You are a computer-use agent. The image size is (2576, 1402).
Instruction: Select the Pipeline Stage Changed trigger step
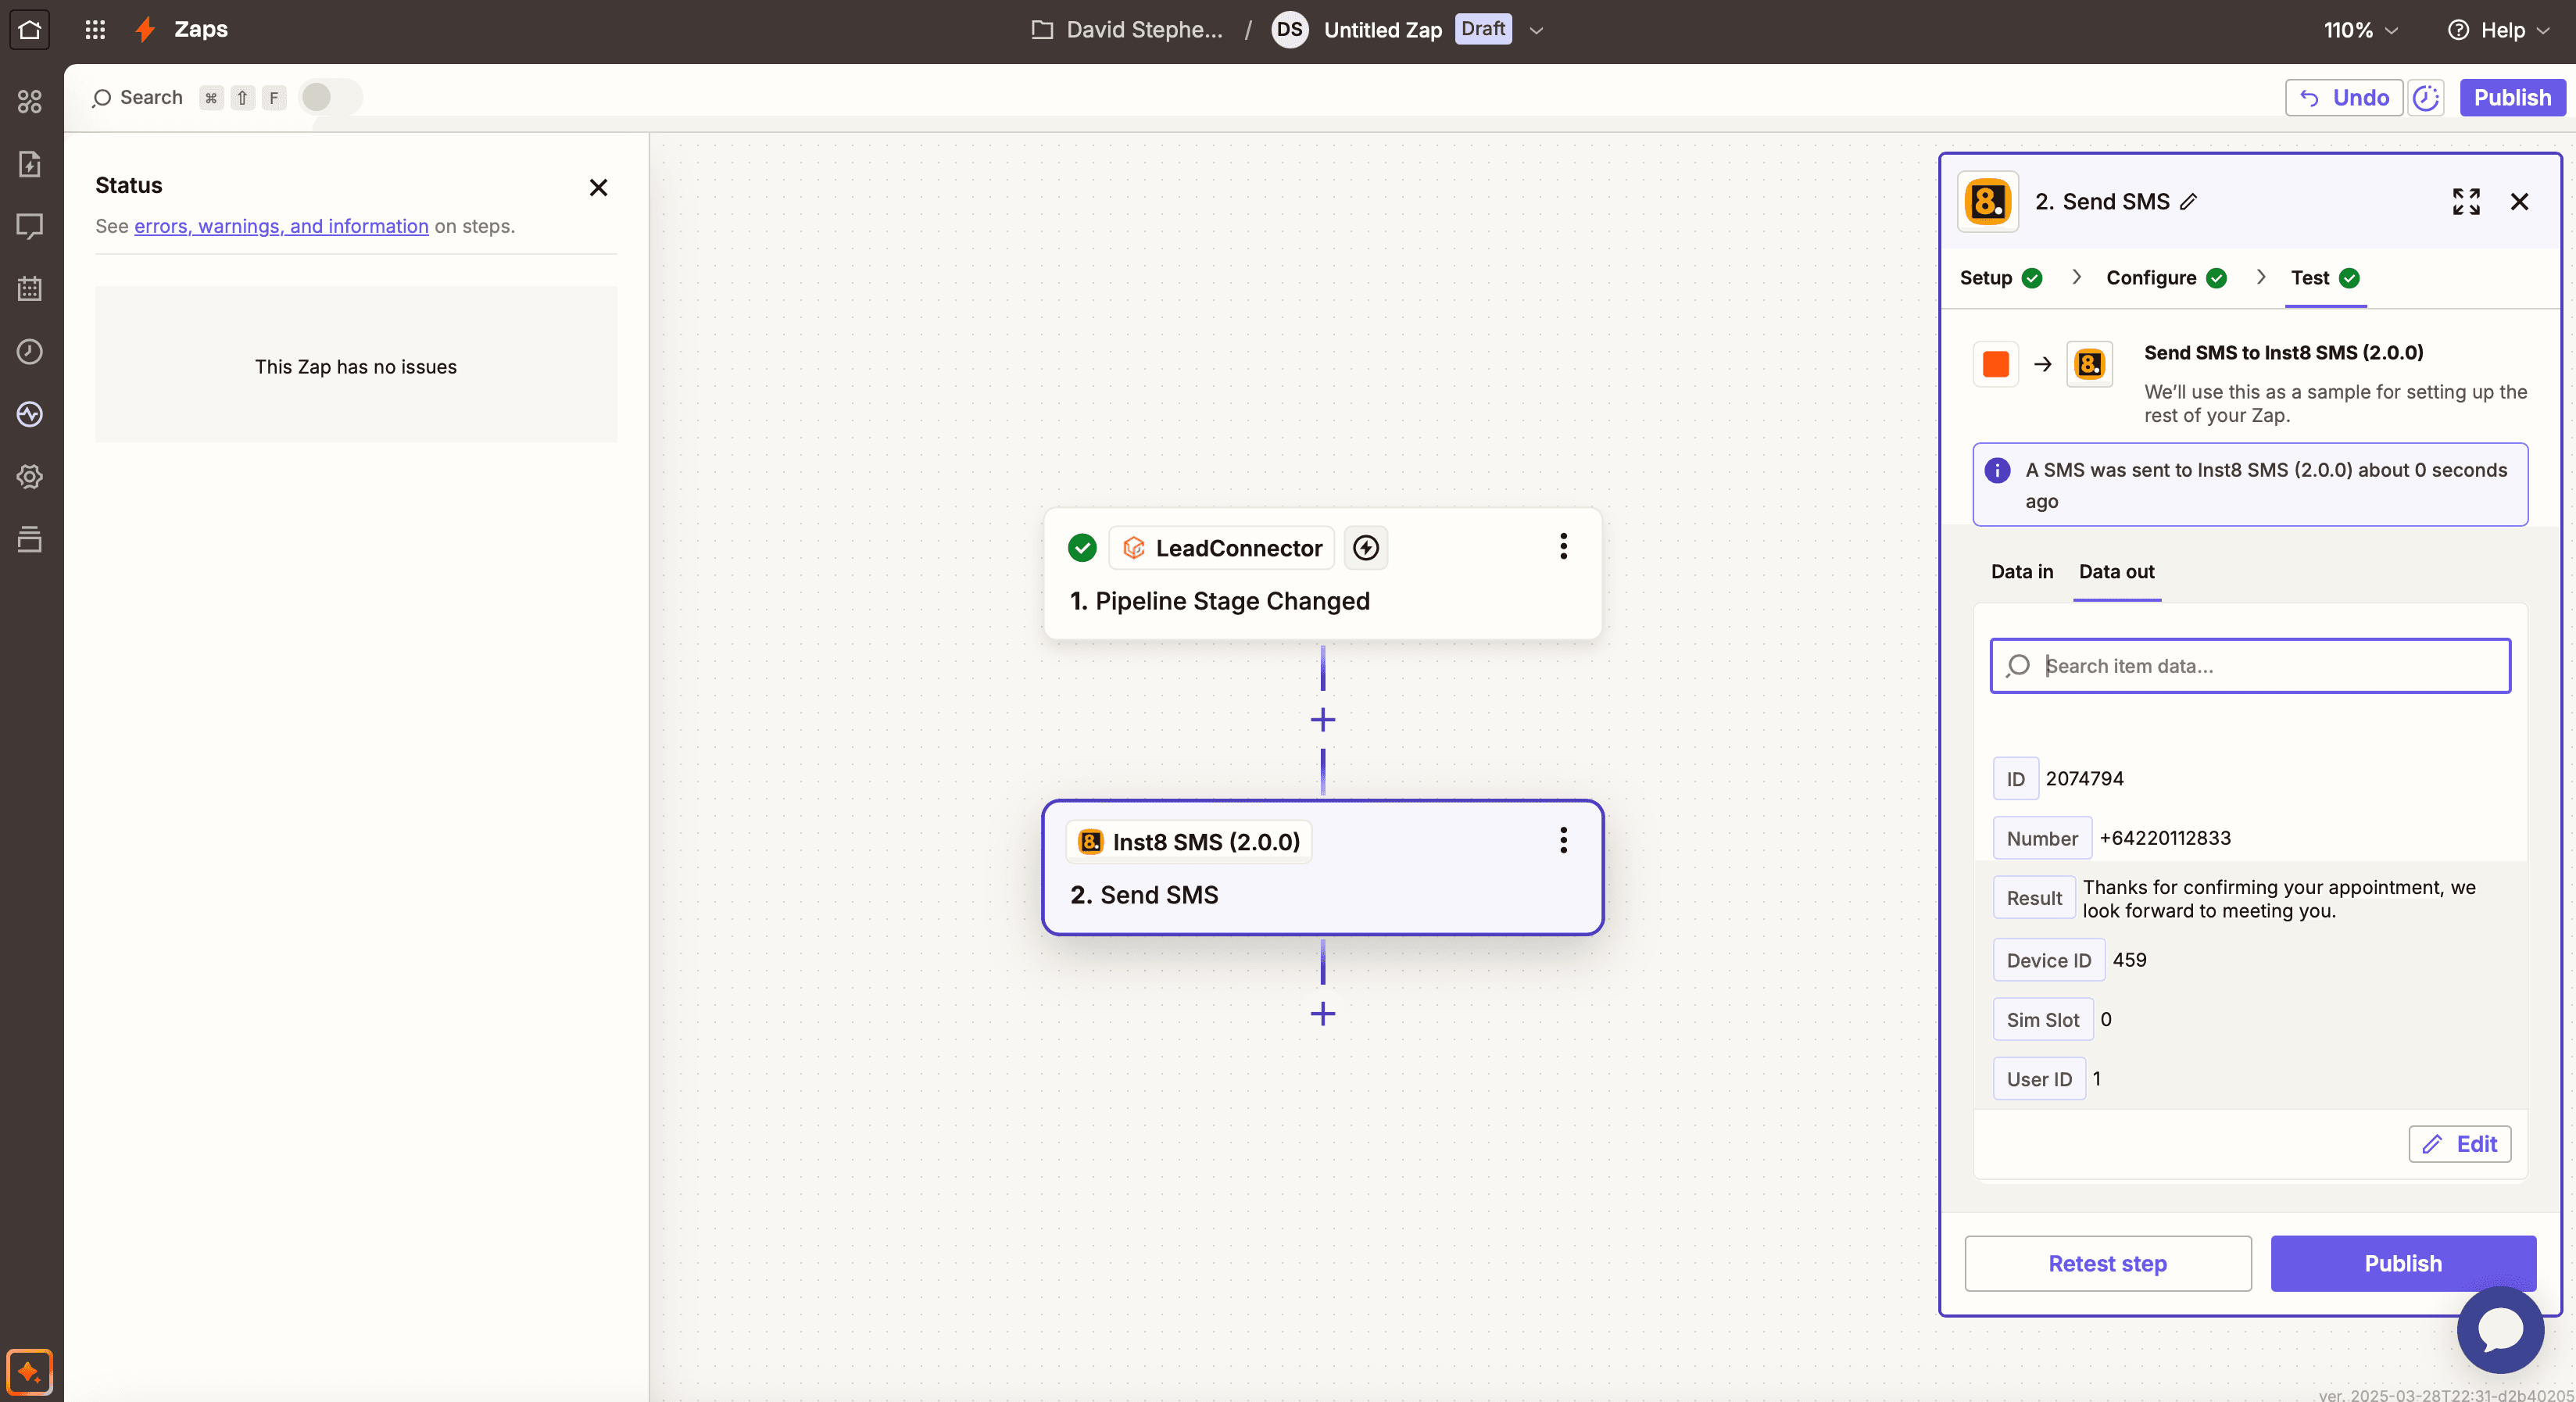coord(1322,574)
